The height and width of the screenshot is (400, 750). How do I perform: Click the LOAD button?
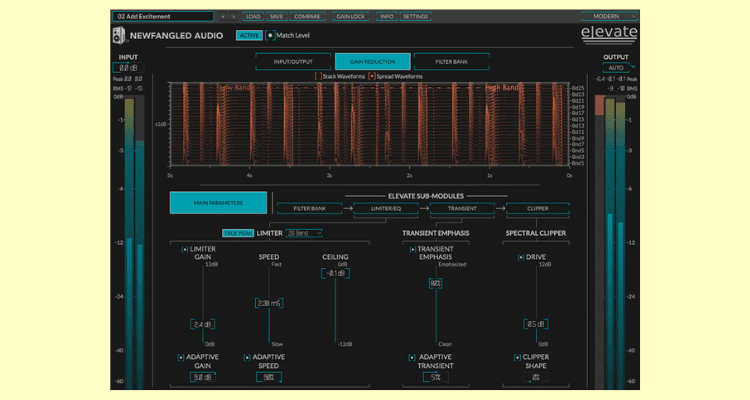(253, 16)
